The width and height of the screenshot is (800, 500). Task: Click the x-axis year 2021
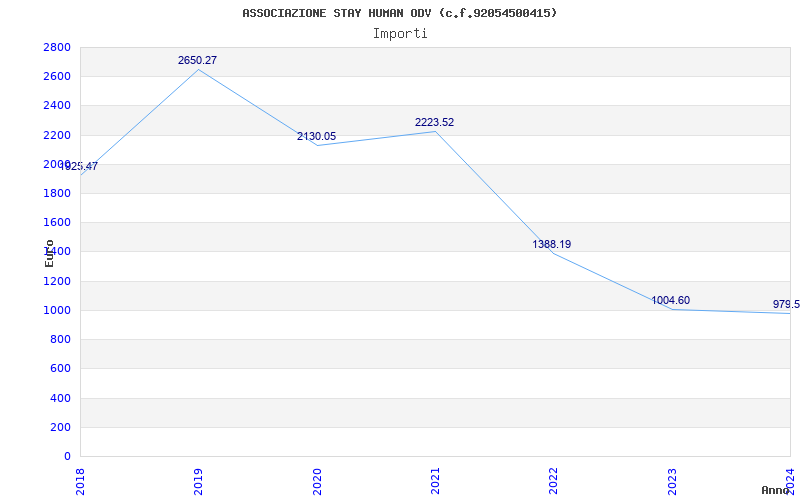(435, 481)
